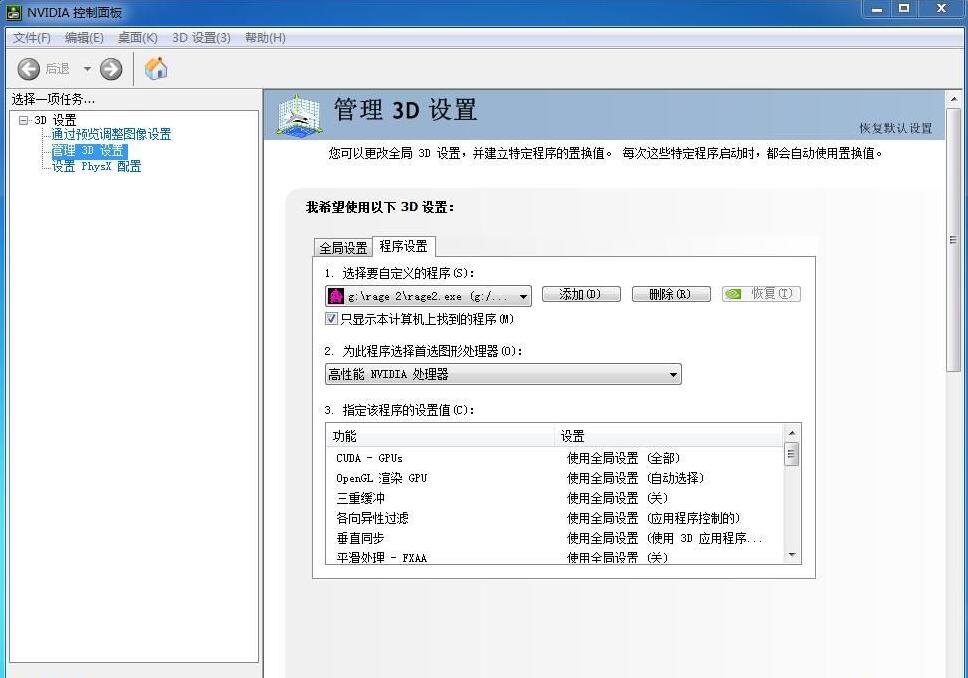This screenshot has width=968, height=678.
Task: Select the OpenGL 渲染 GPU setting row
Action: coord(555,478)
